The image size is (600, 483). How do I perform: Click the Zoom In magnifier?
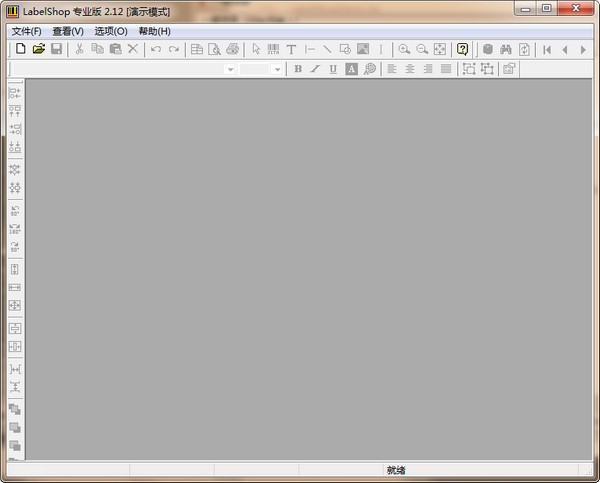[404, 49]
